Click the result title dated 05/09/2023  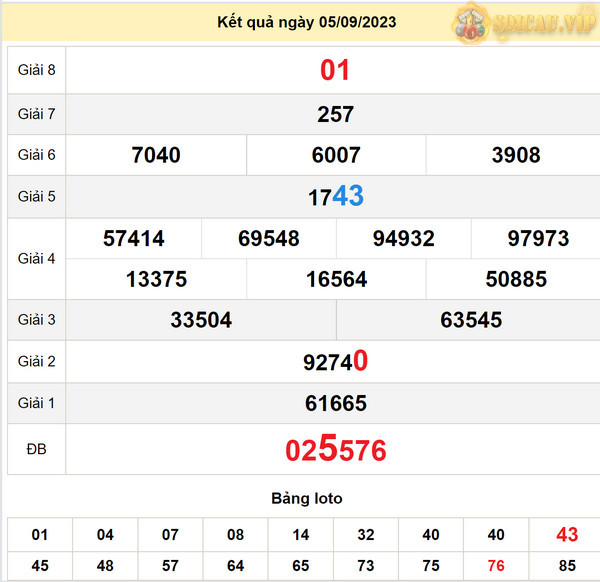(x=305, y=23)
